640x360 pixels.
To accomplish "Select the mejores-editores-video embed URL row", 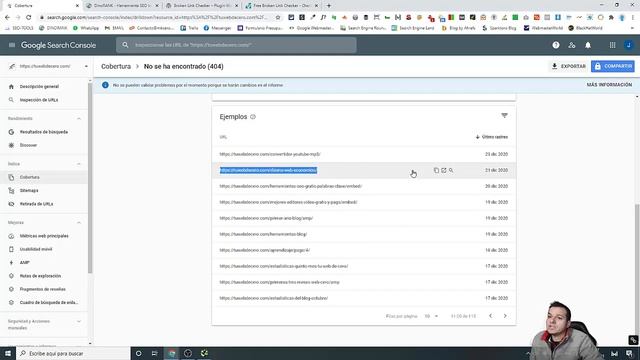I will [x=364, y=202].
